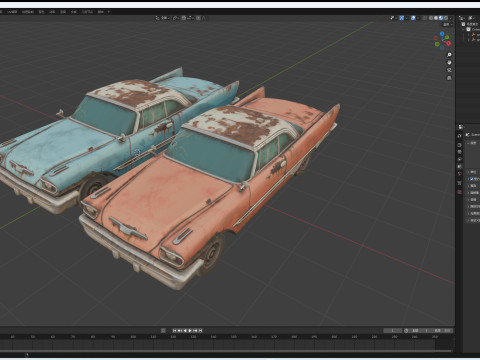Viewport: 480px width, 360px height.
Task: Toggle snapping magnet in viewport header
Action: click(184, 18)
